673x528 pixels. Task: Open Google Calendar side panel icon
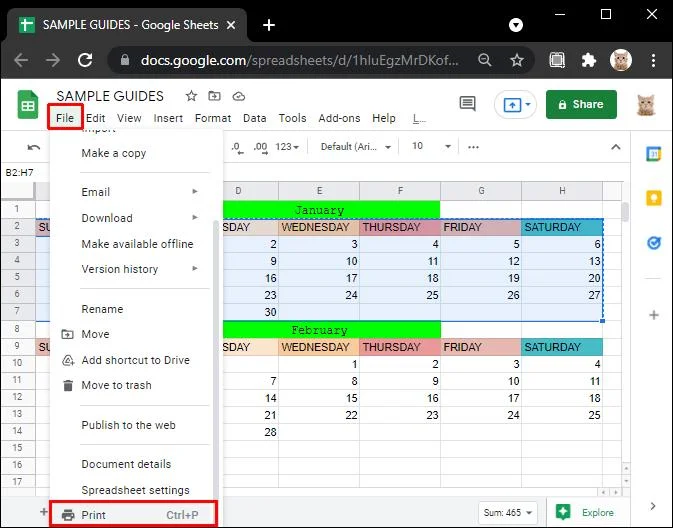653,153
